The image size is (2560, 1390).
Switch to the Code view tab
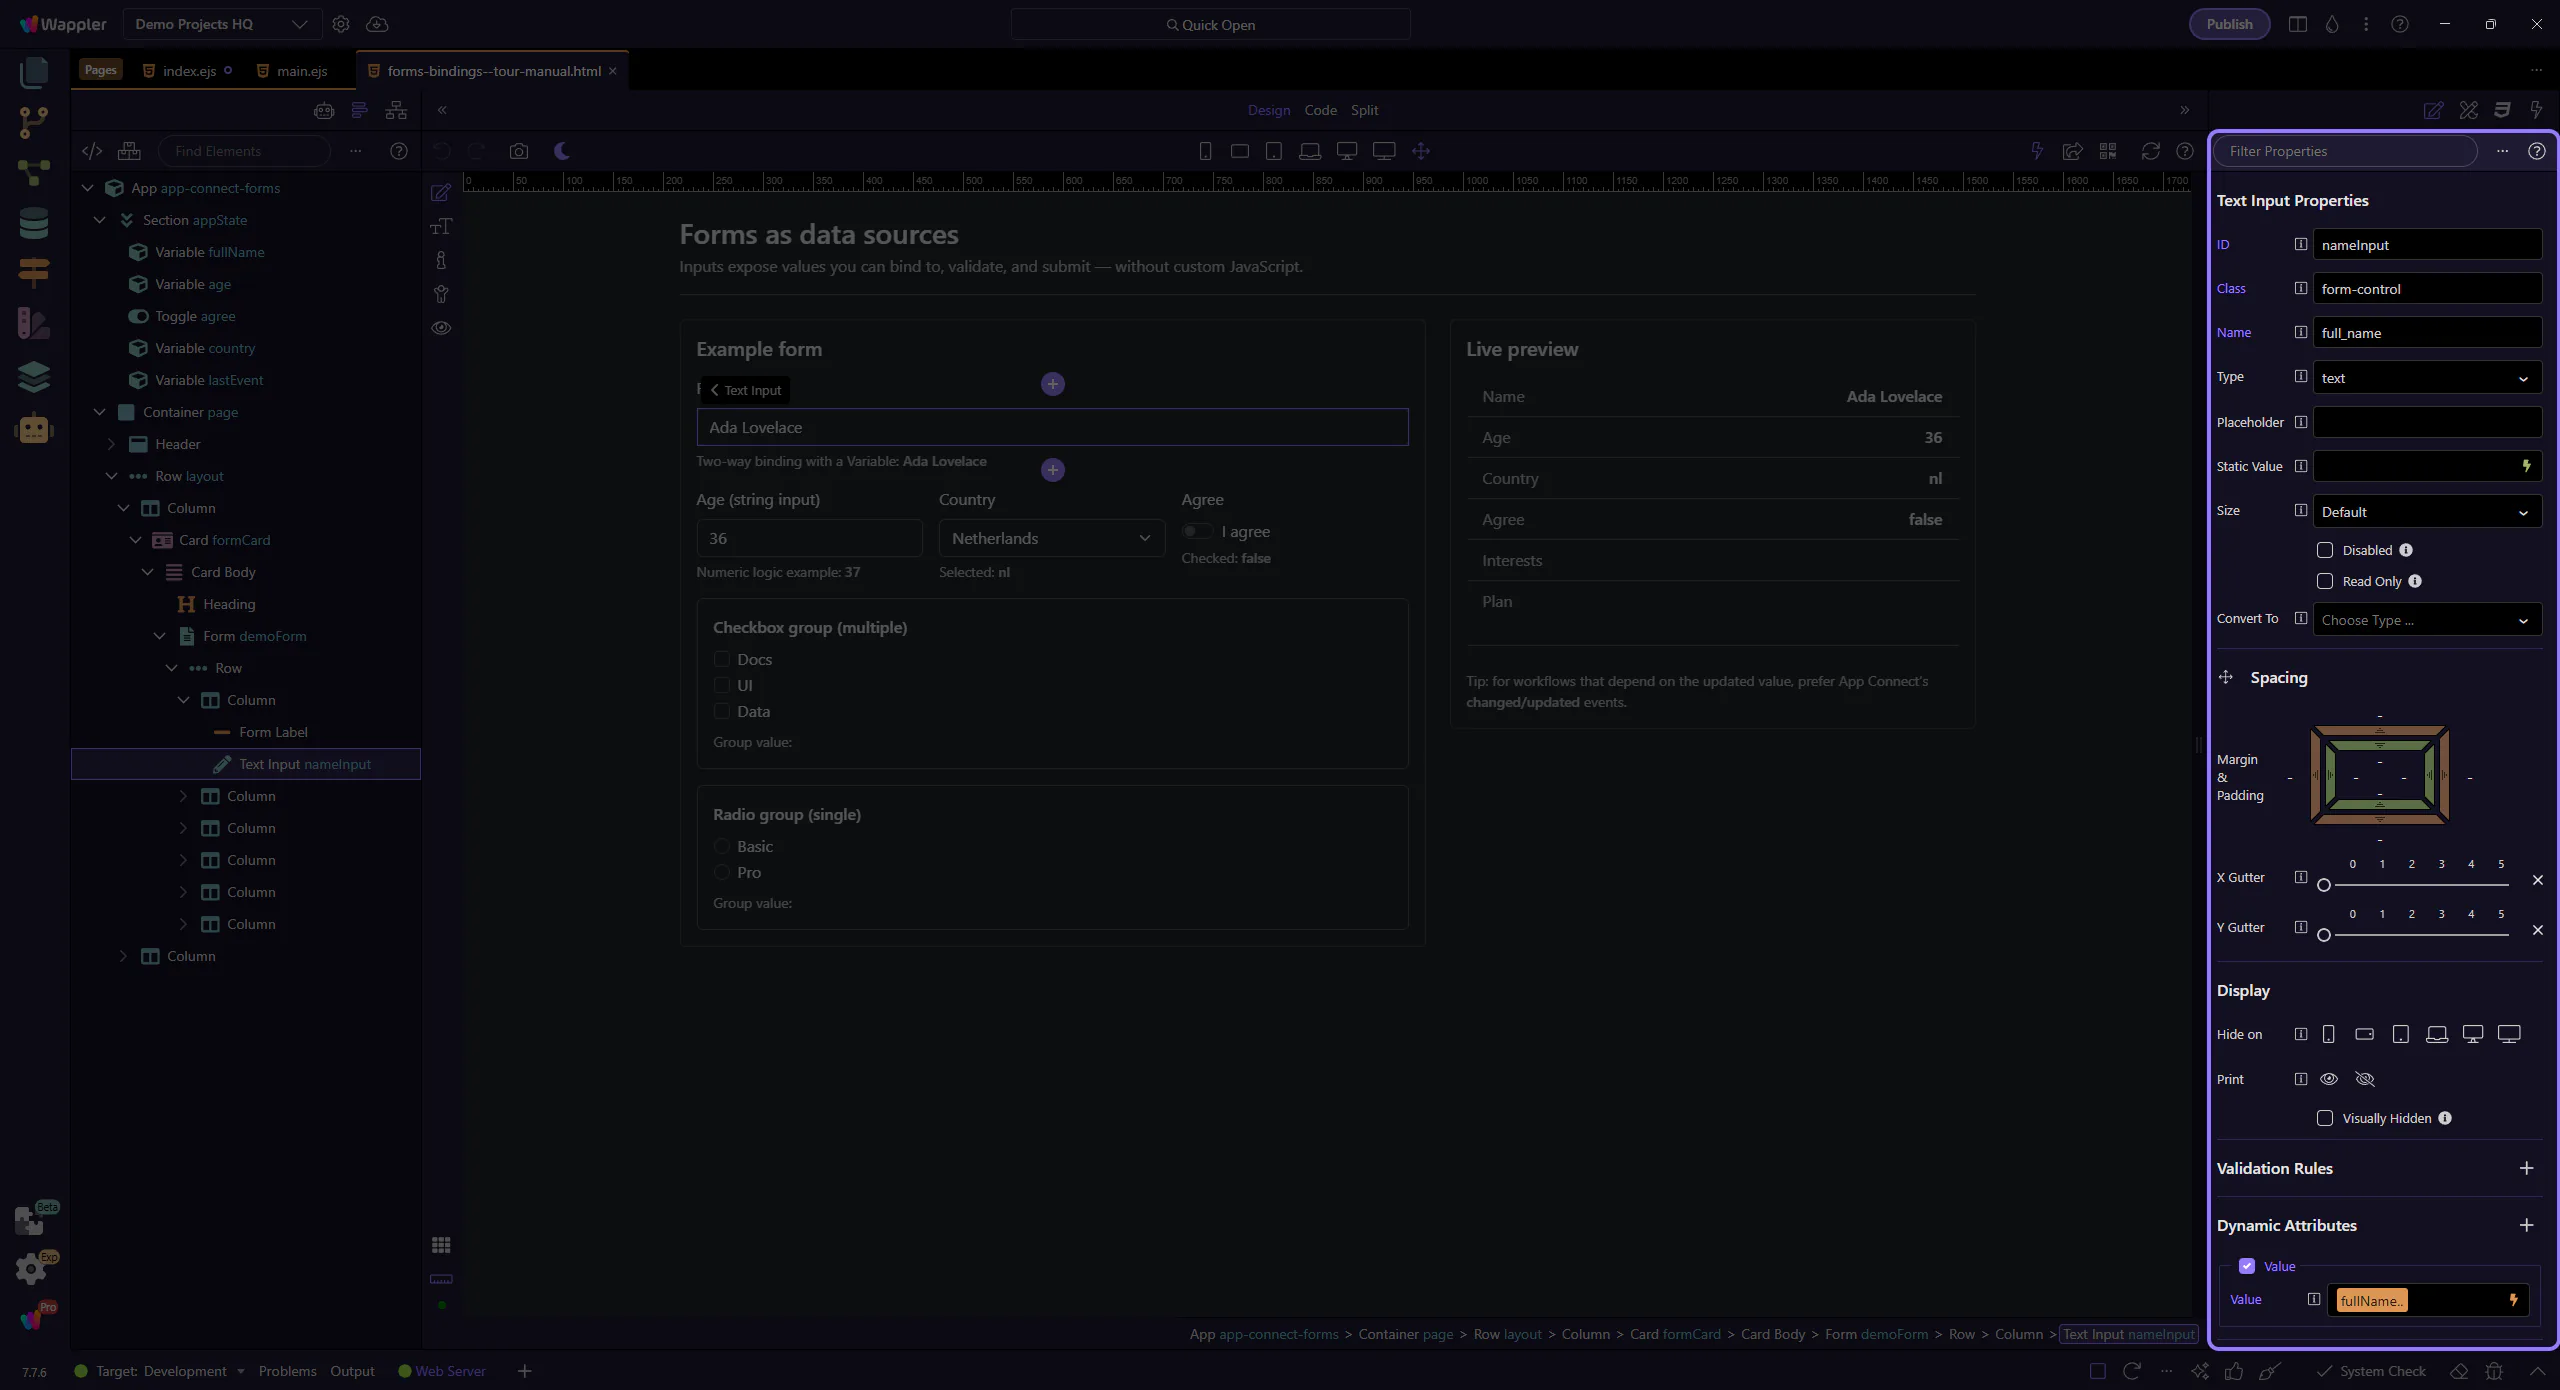click(1320, 110)
